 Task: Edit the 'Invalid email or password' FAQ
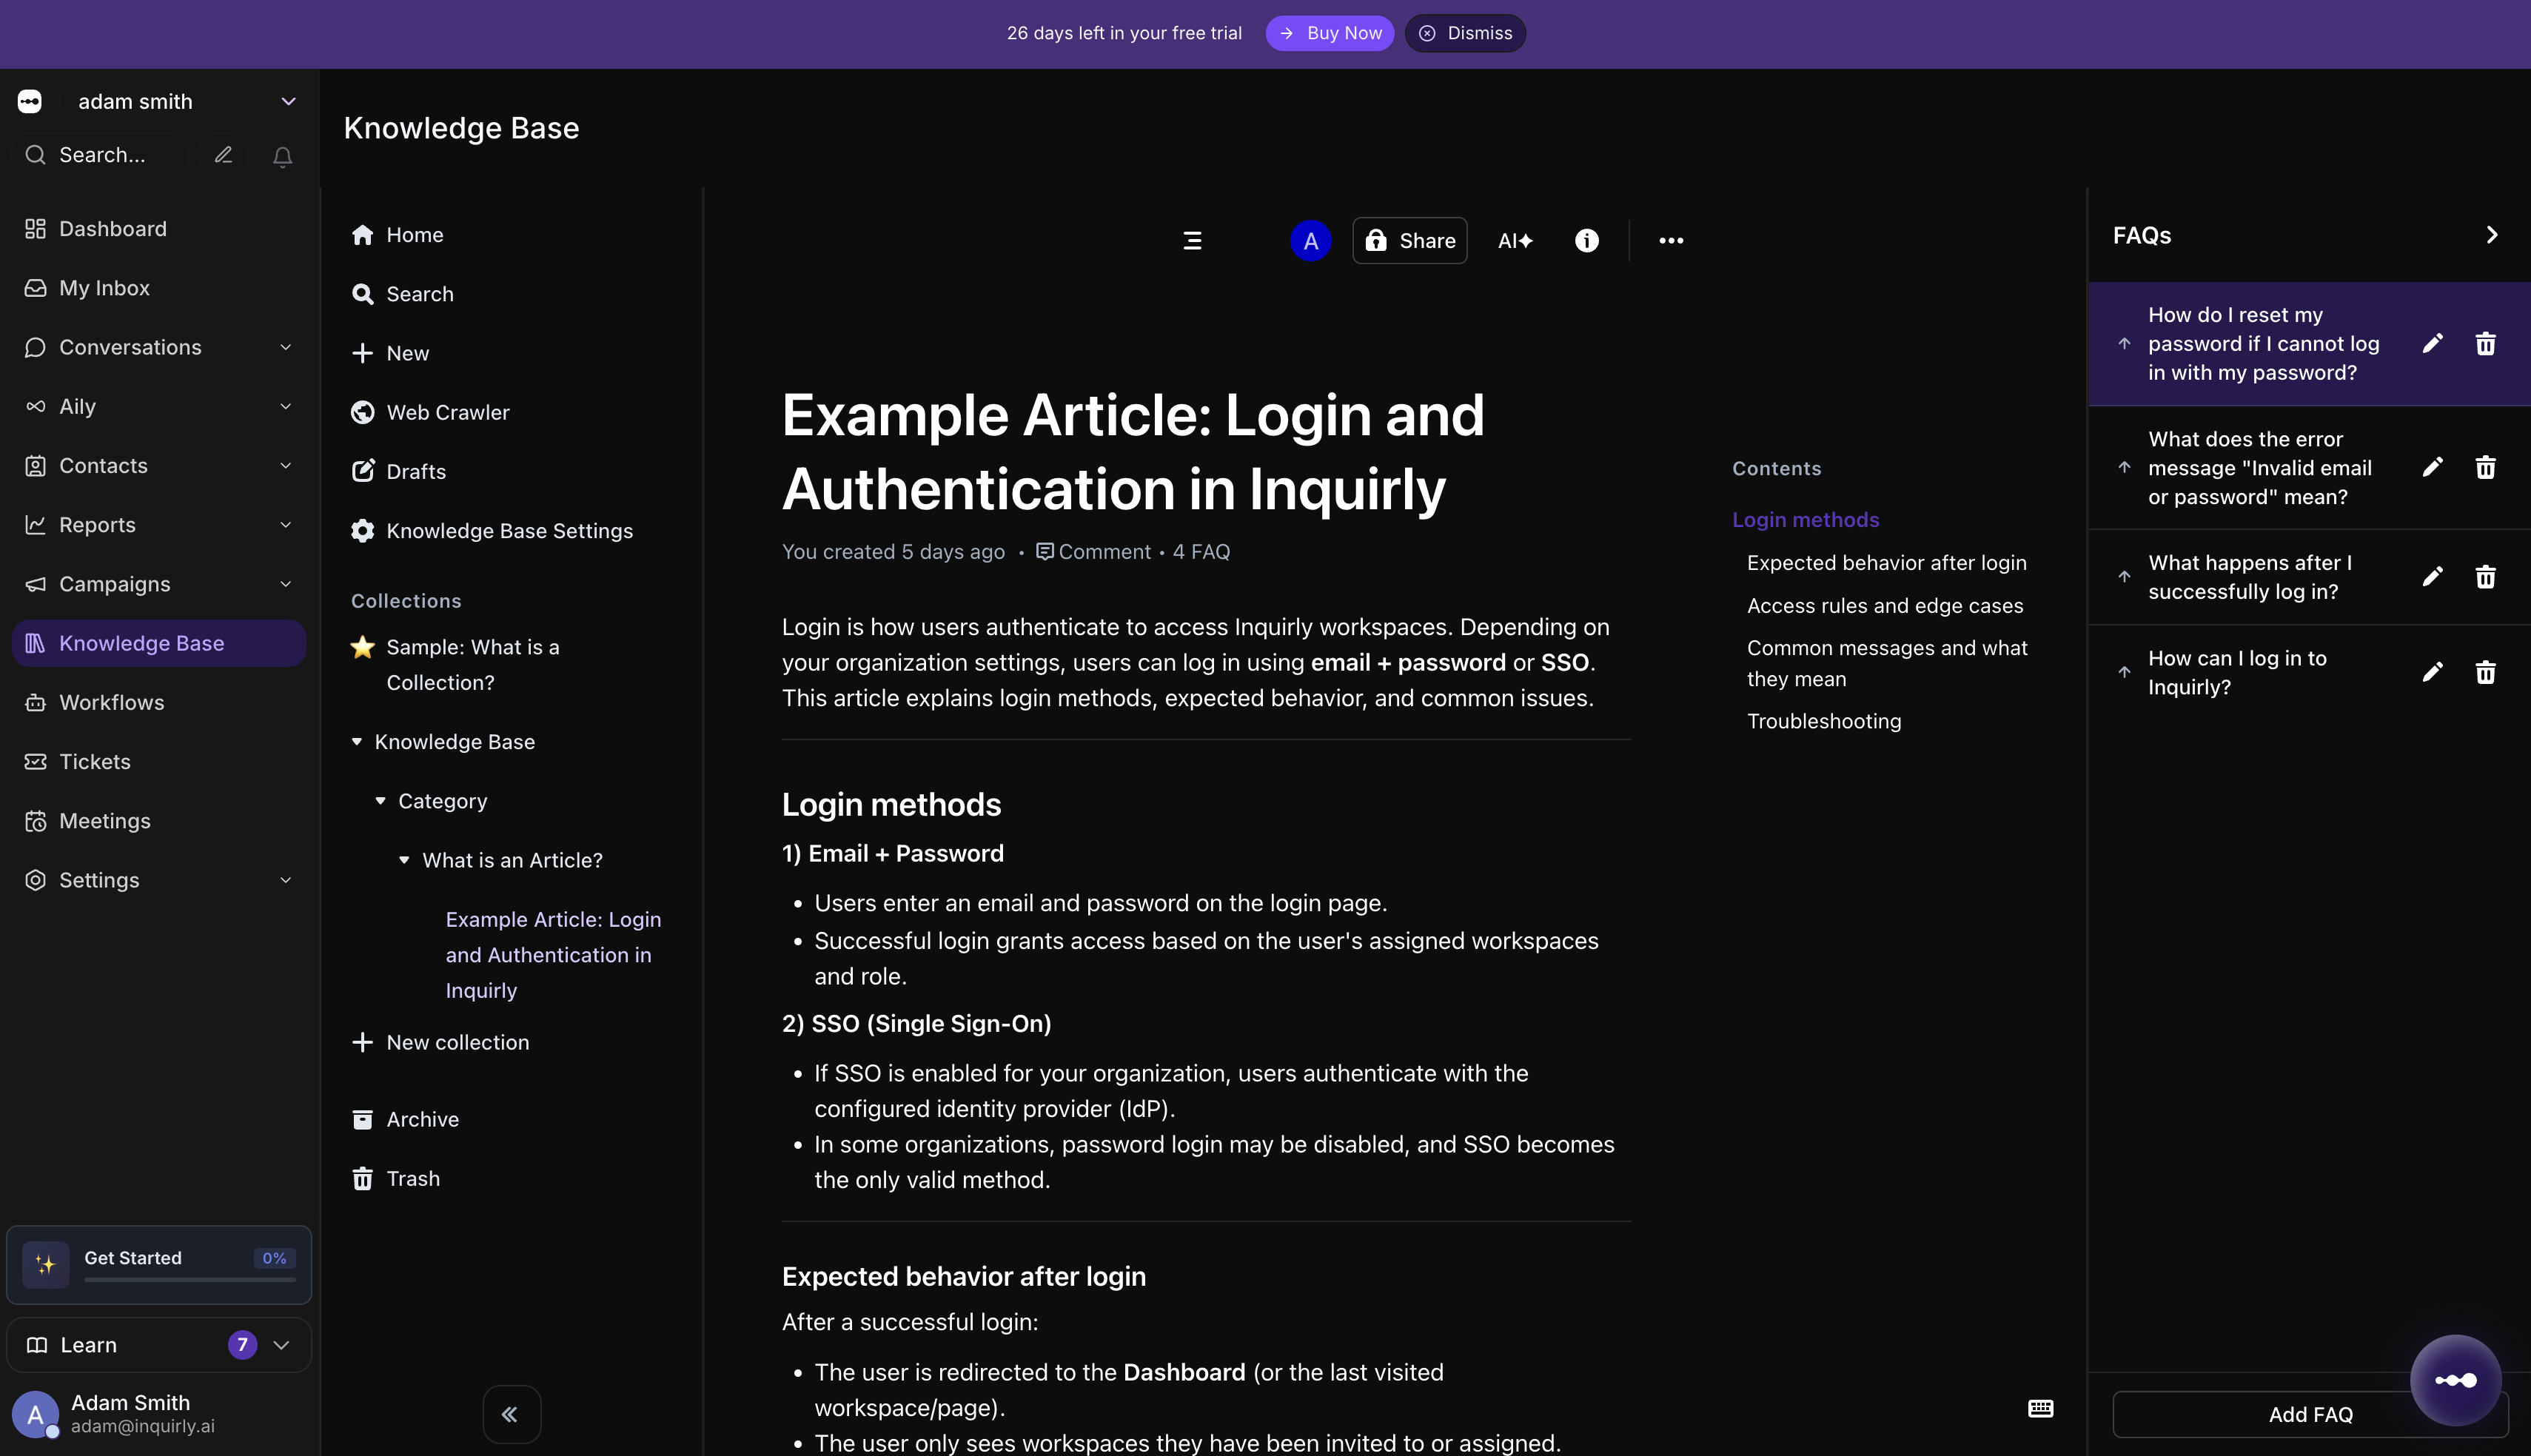point(2432,467)
